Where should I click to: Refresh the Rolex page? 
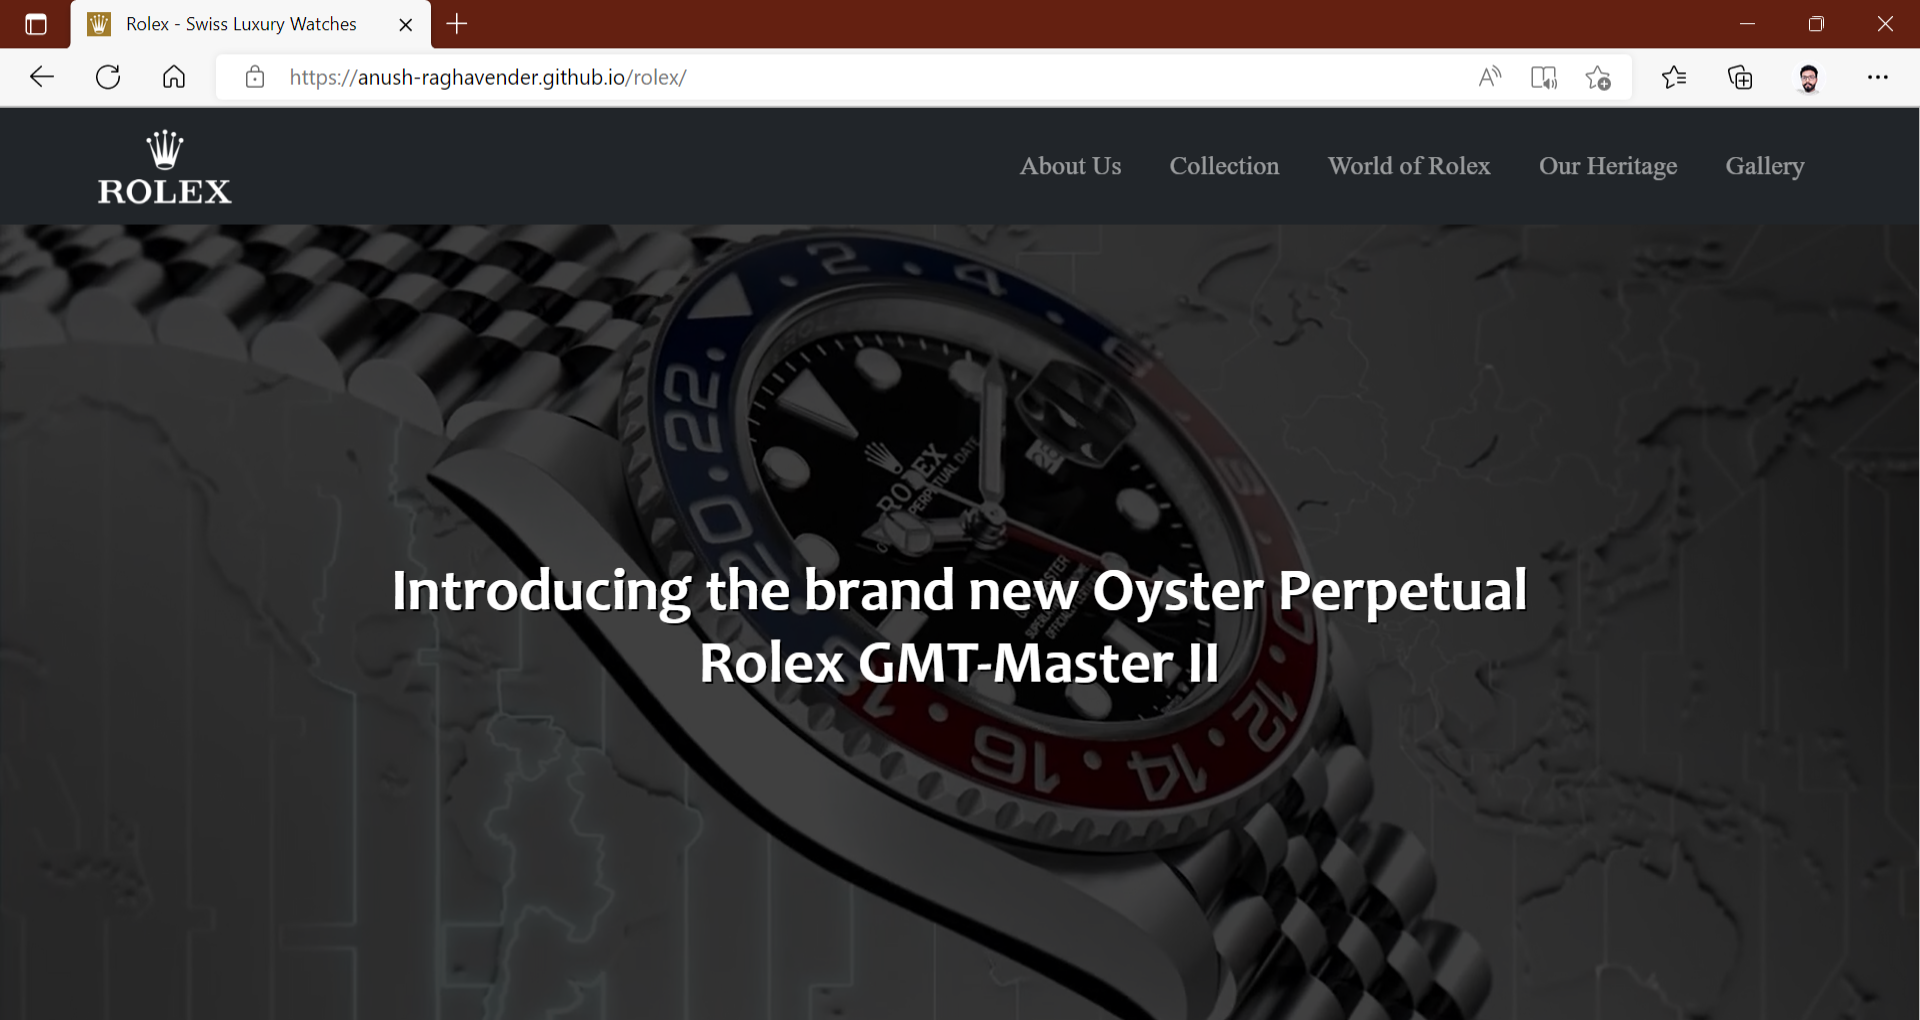point(108,77)
